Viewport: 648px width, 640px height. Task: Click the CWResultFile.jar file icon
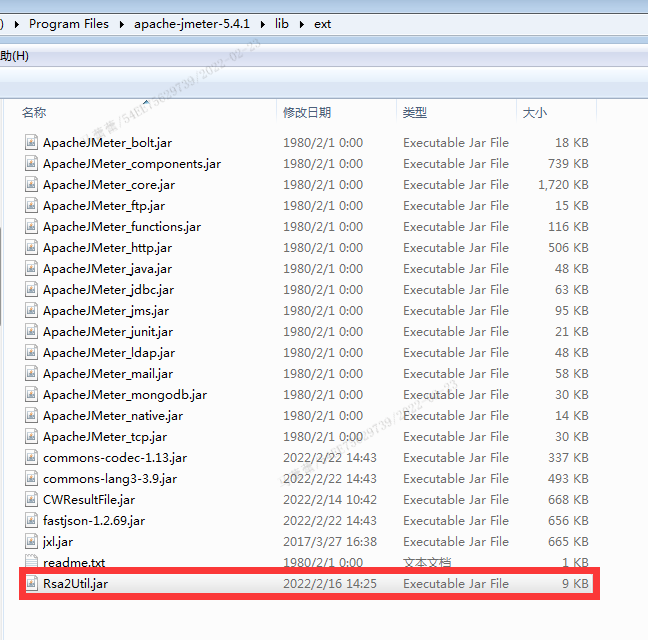tap(31, 500)
